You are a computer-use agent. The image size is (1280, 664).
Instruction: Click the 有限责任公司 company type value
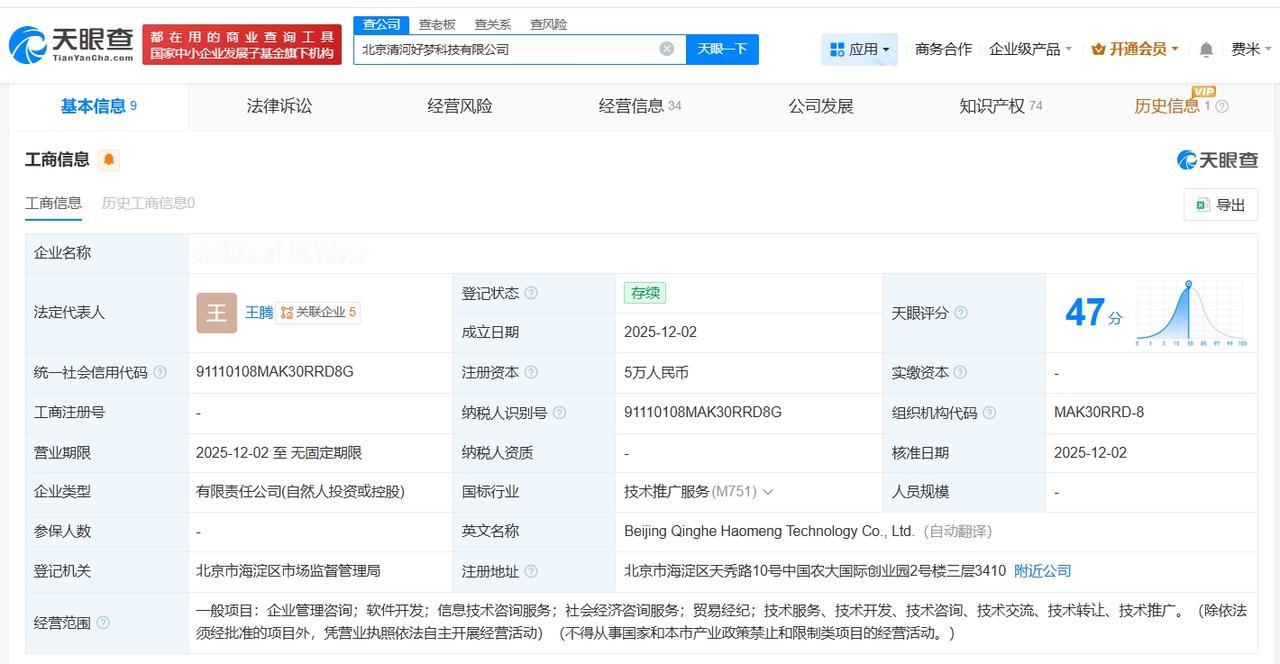(300, 492)
